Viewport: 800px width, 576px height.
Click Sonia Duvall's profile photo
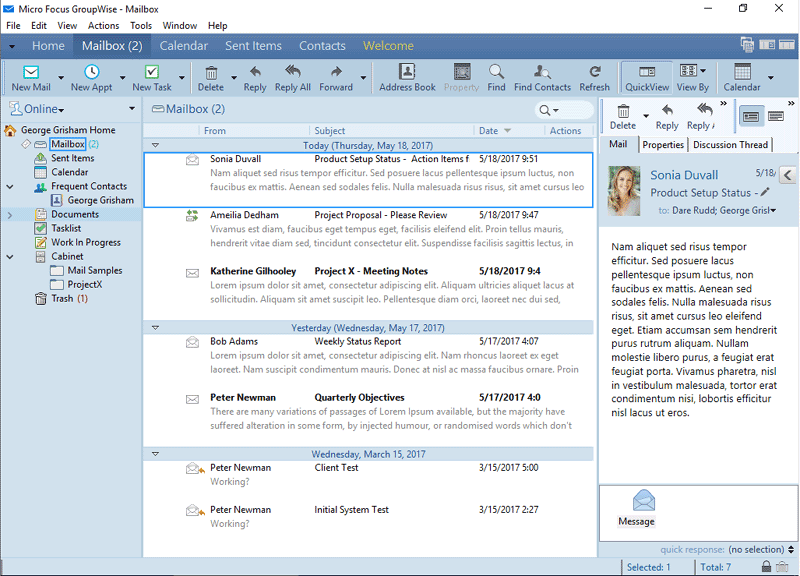tap(623, 190)
